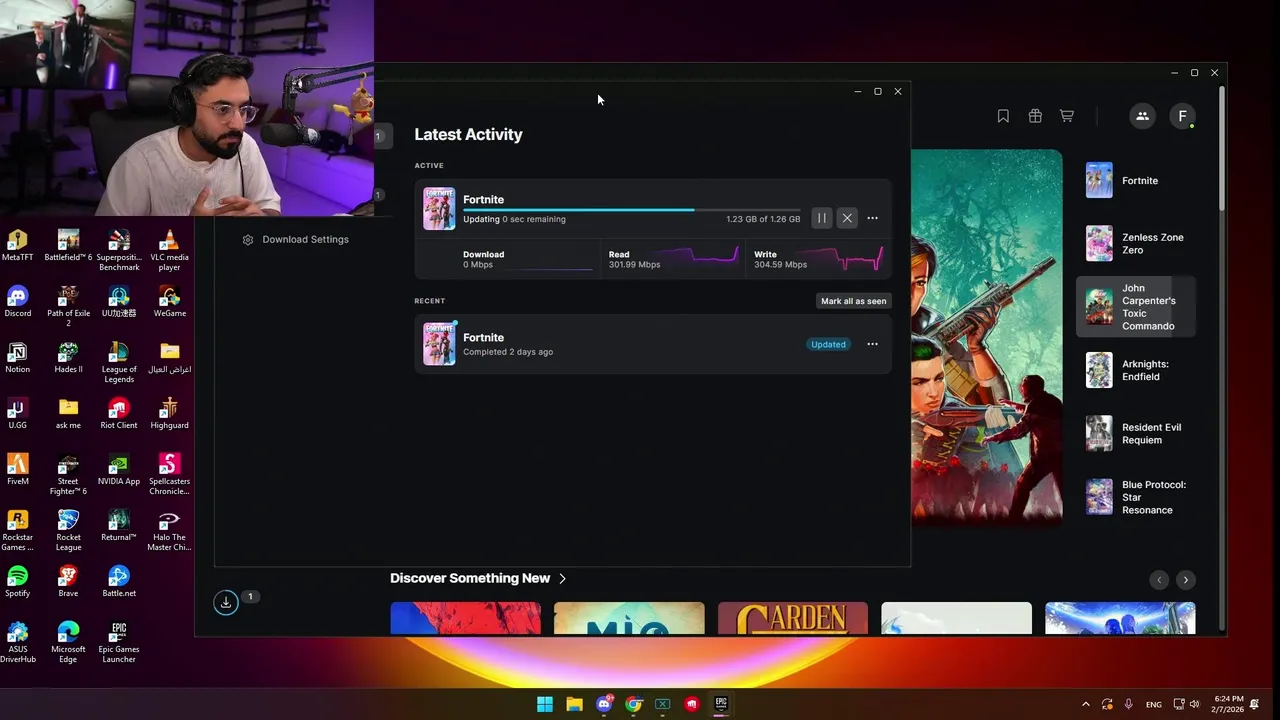
Task: Open Battle.net desktop shortcut
Action: [119, 581]
